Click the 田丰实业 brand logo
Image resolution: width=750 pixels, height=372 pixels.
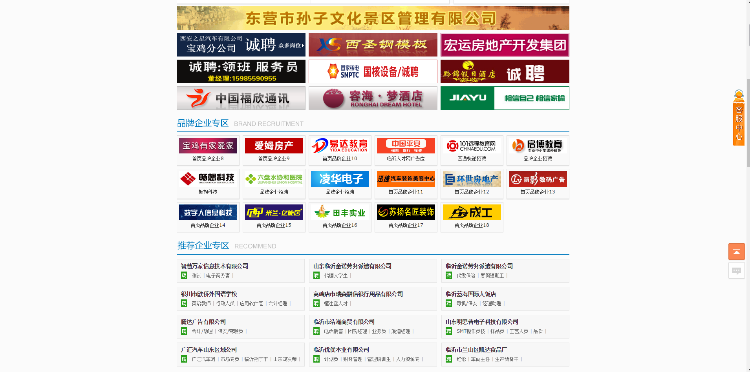(x=340, y=212)
